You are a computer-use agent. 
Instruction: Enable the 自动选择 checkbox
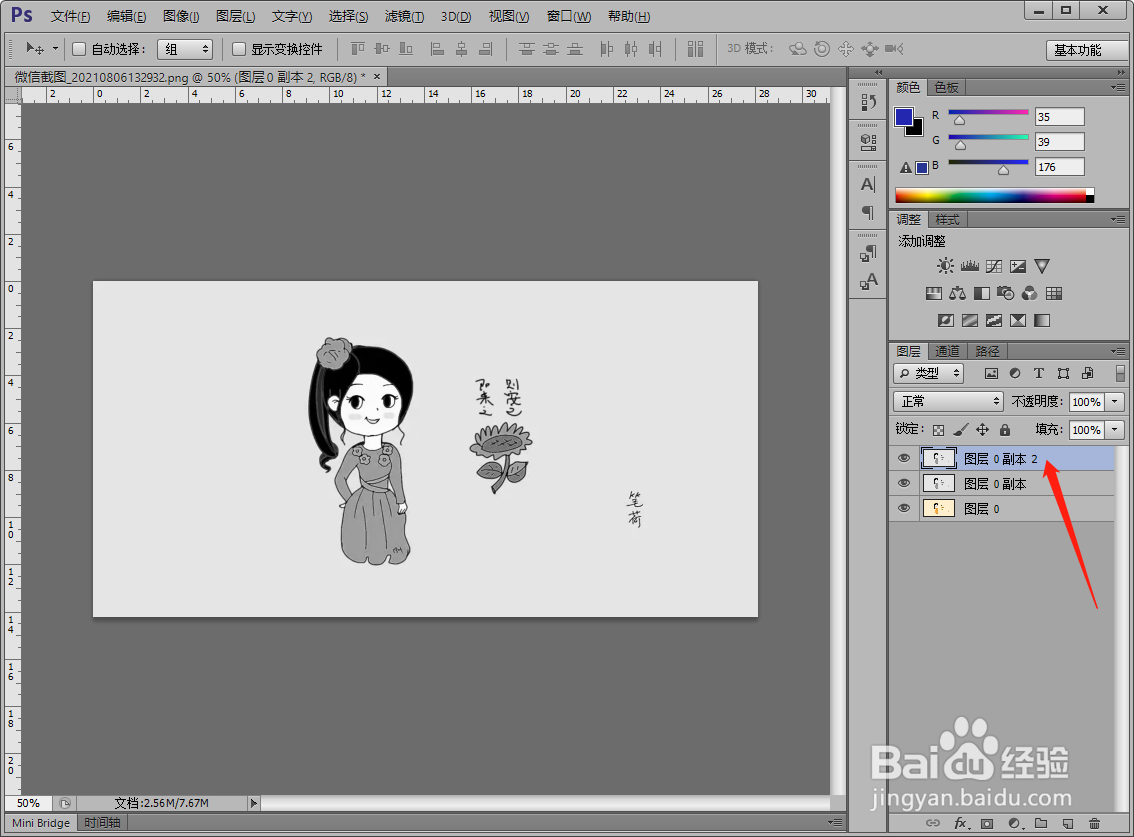[x=79, y=49]
